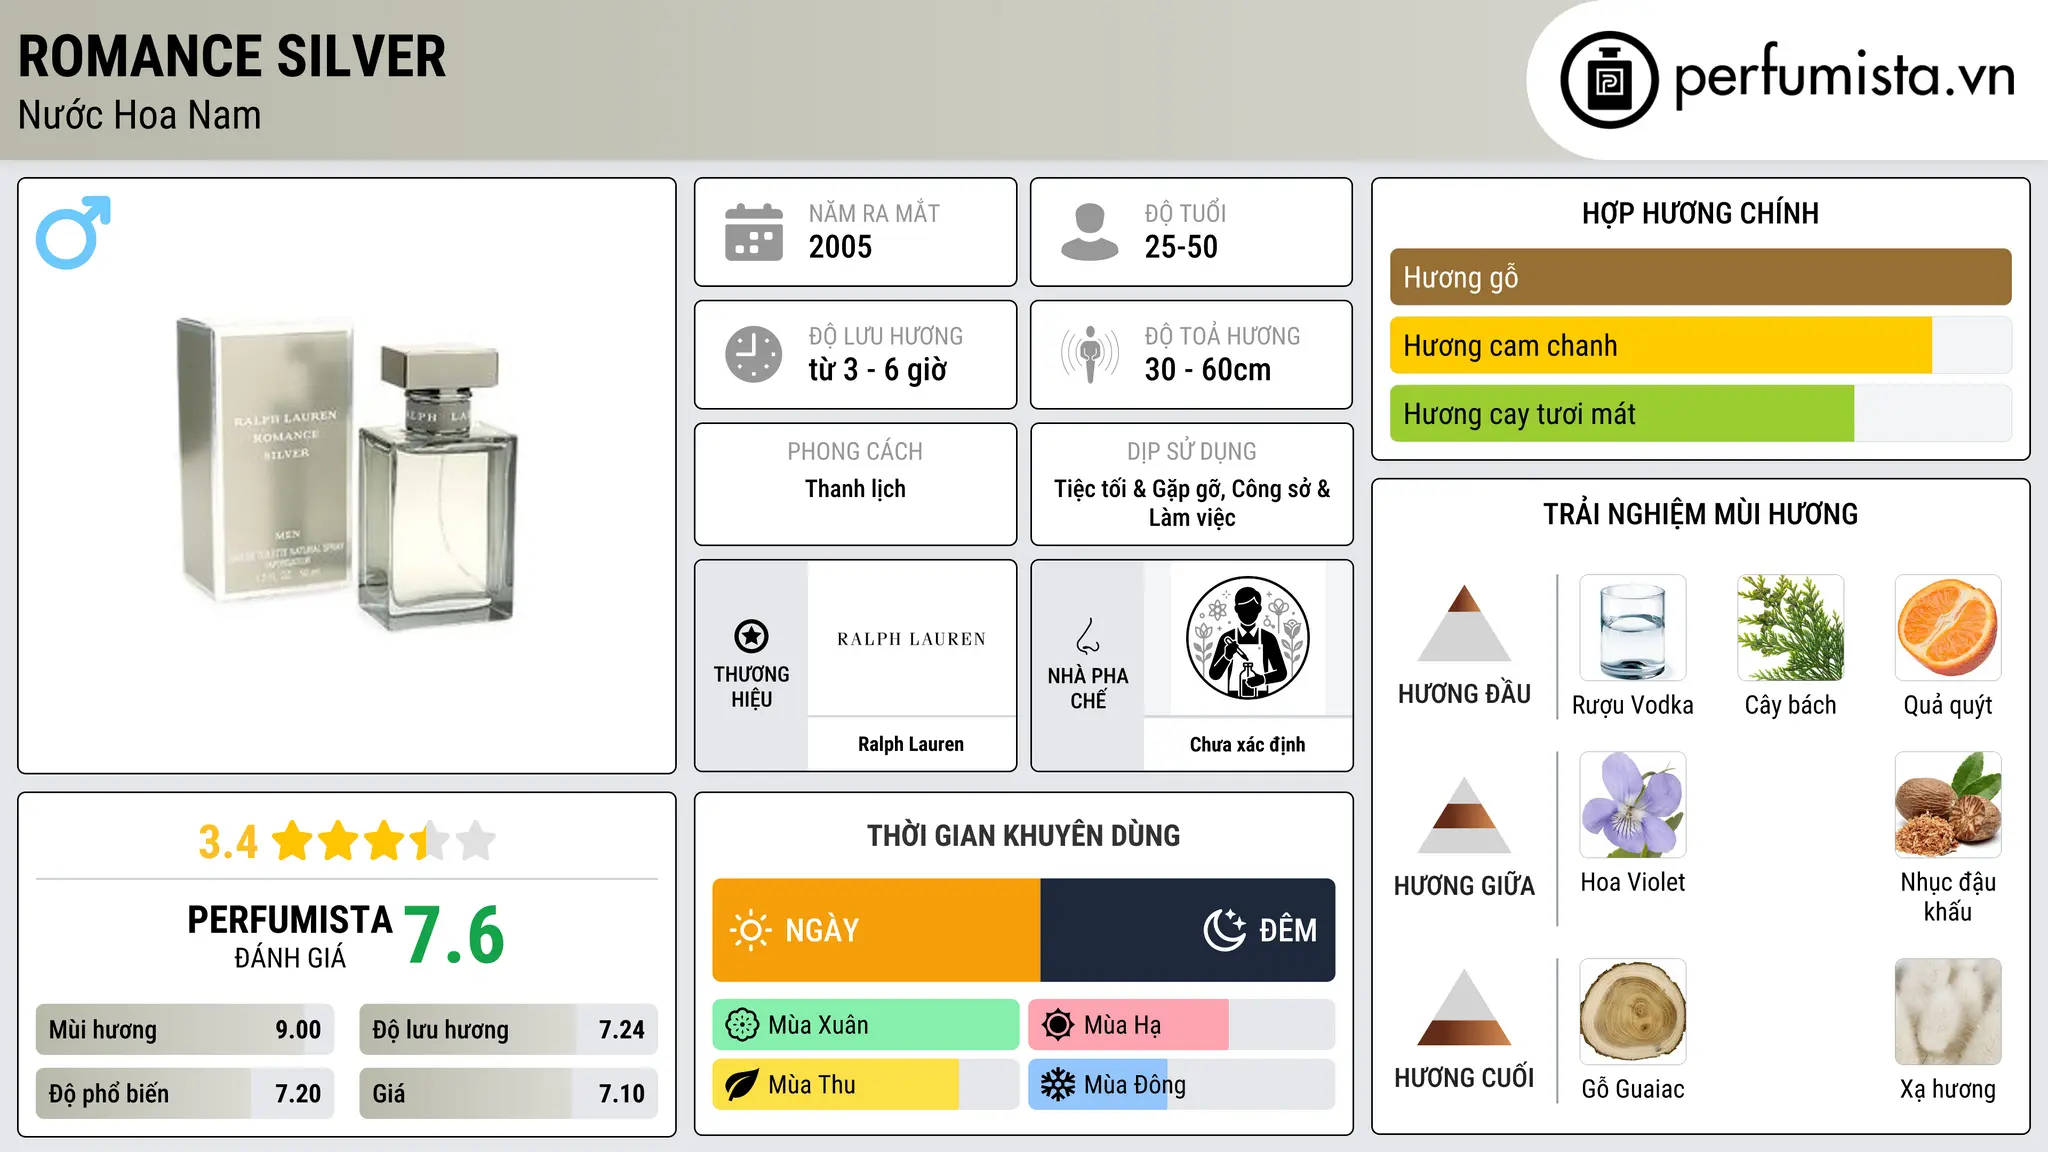Click the Xạ hương note image
The image size is (2048, 1152).
point(1948,1012)
